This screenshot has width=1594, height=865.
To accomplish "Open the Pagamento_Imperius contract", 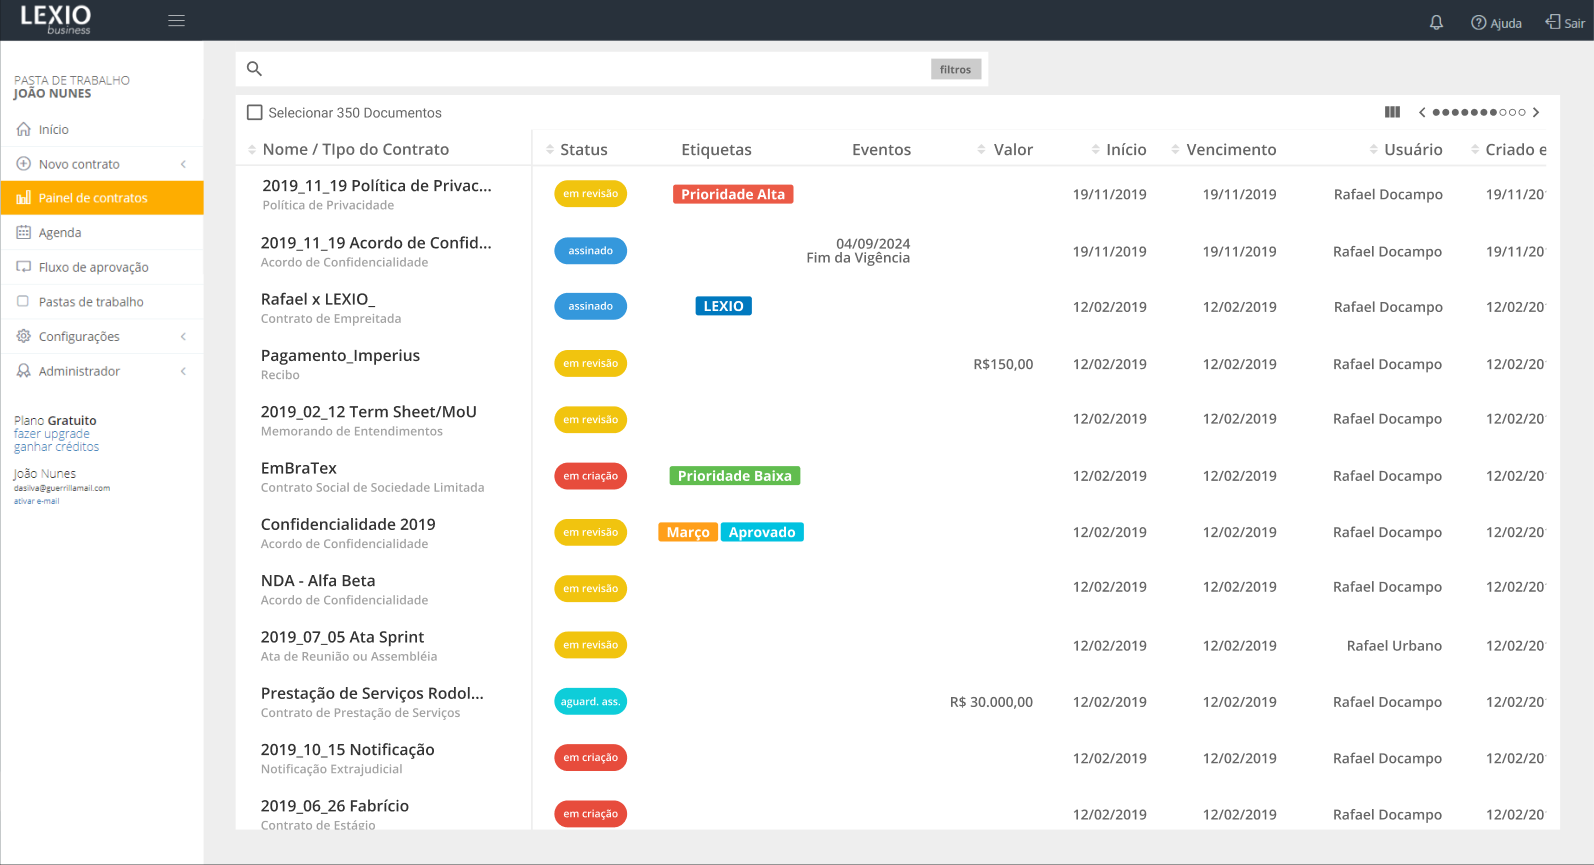I will [x=340, y=356].
